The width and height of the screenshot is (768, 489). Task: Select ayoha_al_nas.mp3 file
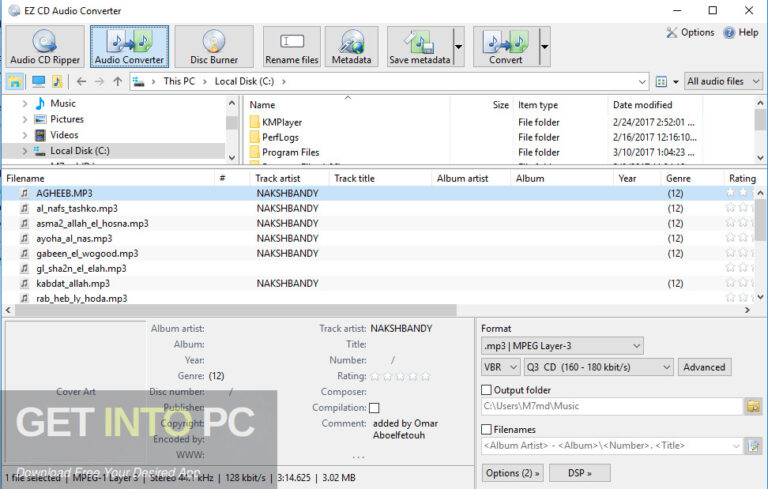(x=74, y=239)
